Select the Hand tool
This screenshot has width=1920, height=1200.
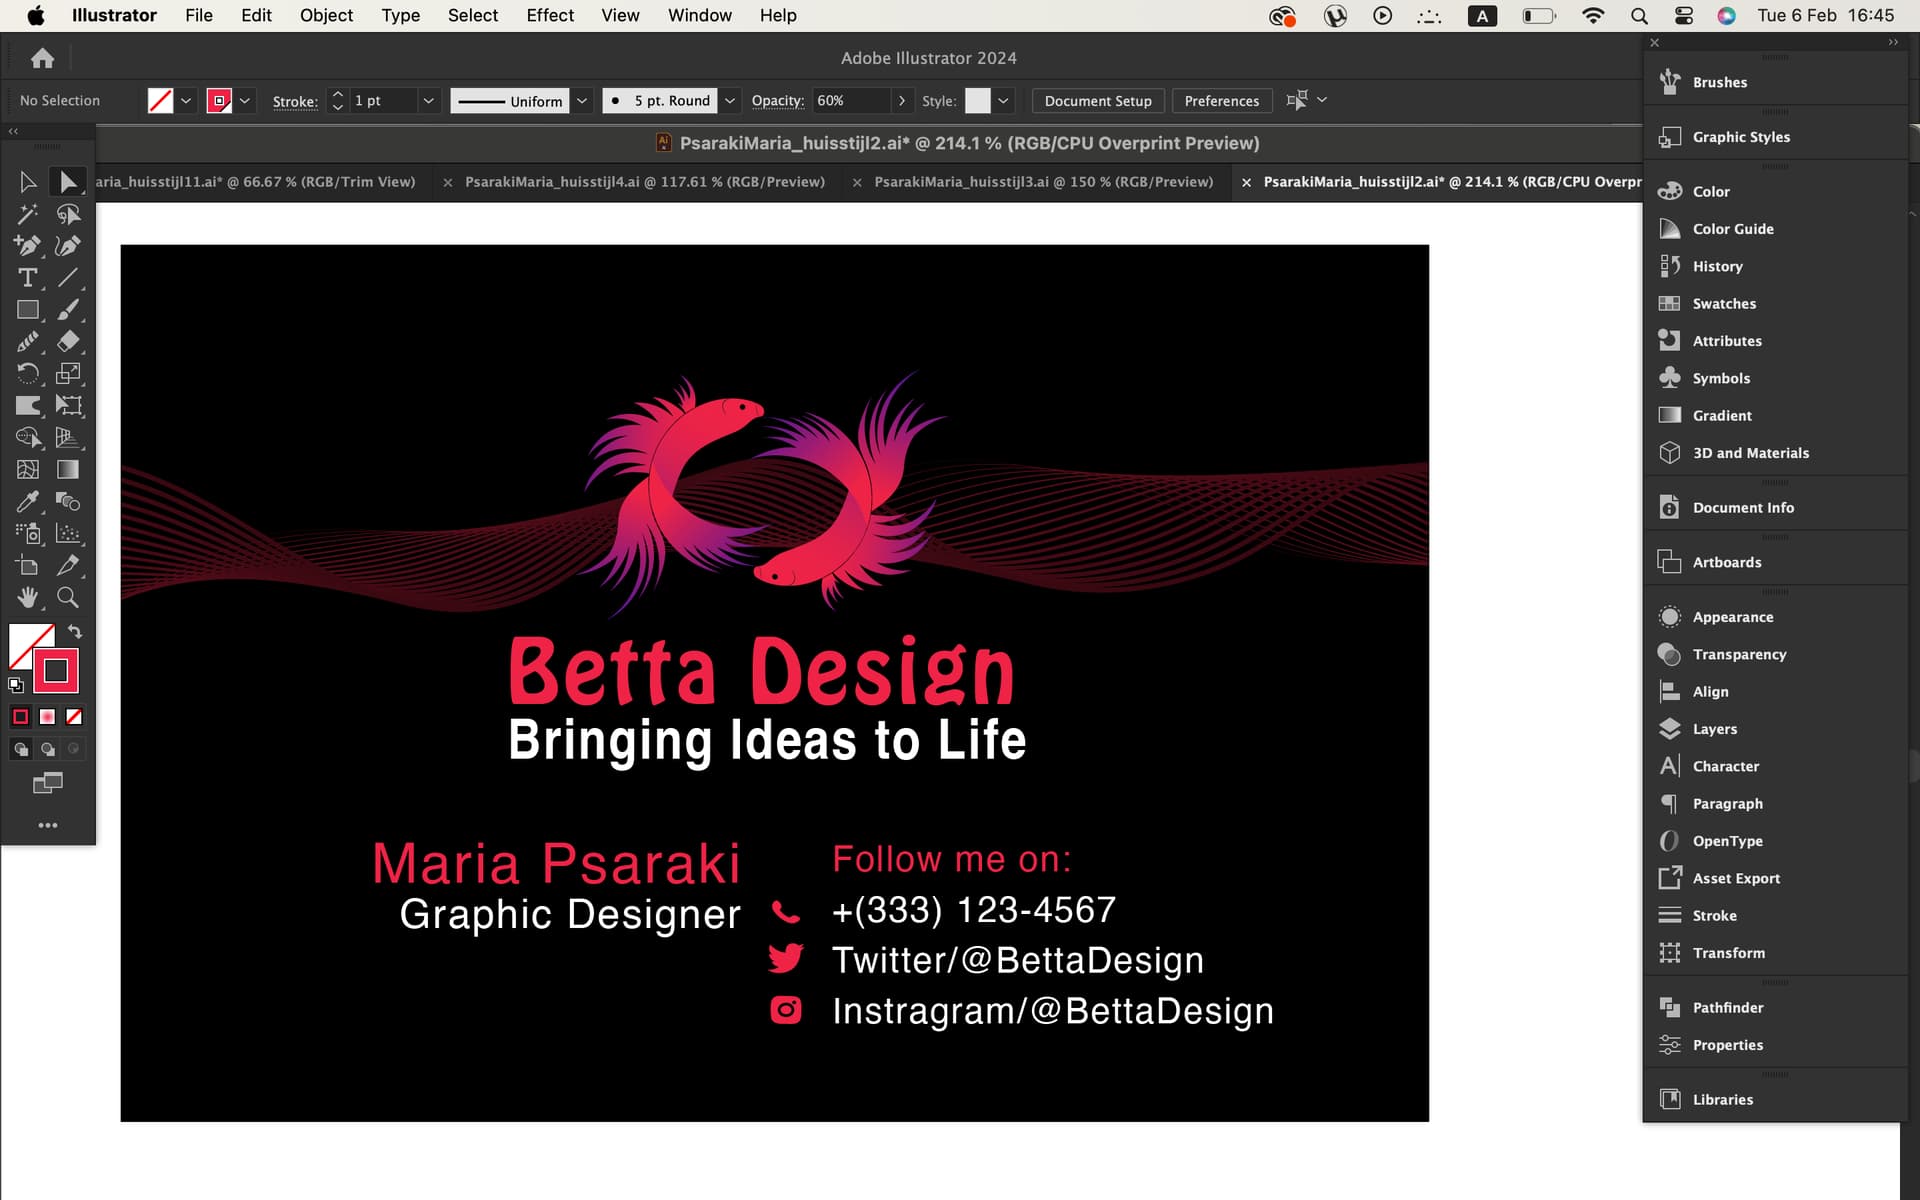27,598
